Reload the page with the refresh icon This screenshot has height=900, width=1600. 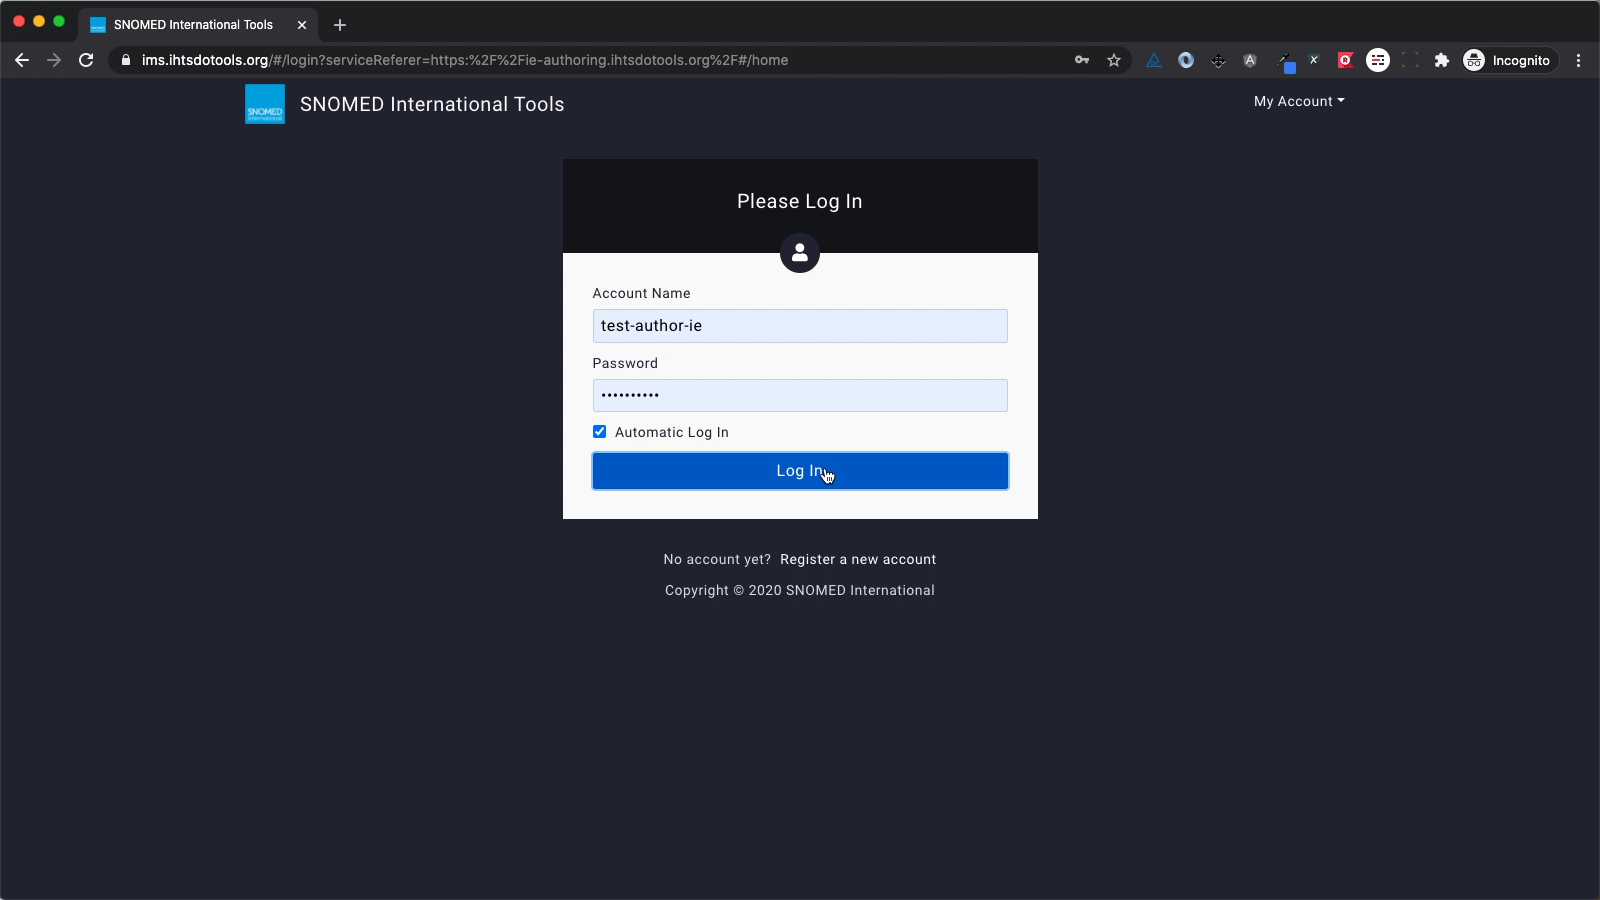coord(86,60)
